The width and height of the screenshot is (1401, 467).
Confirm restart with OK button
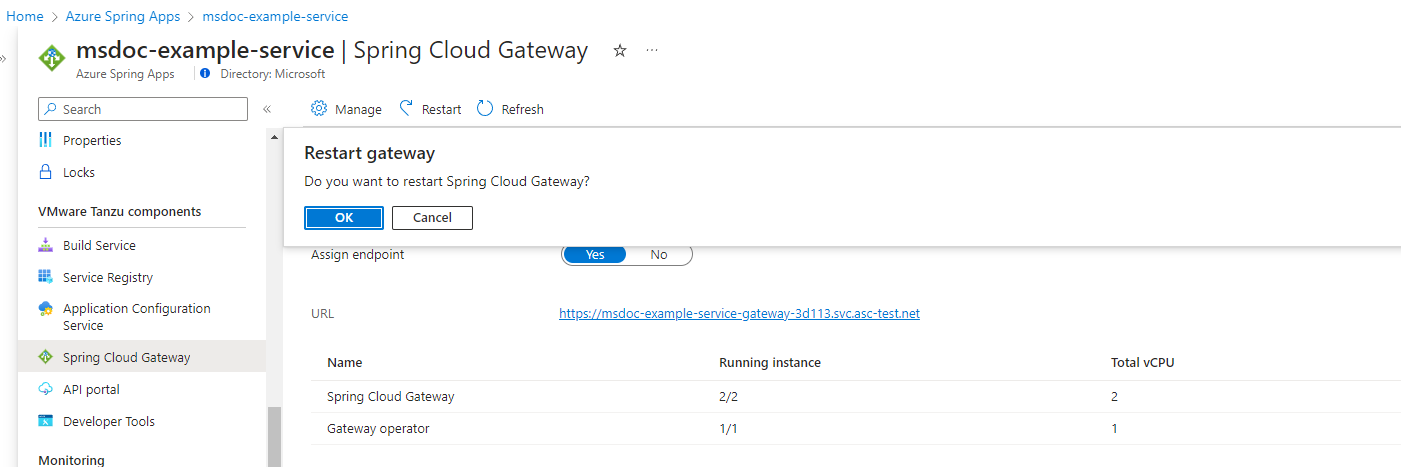click(343, 218)
